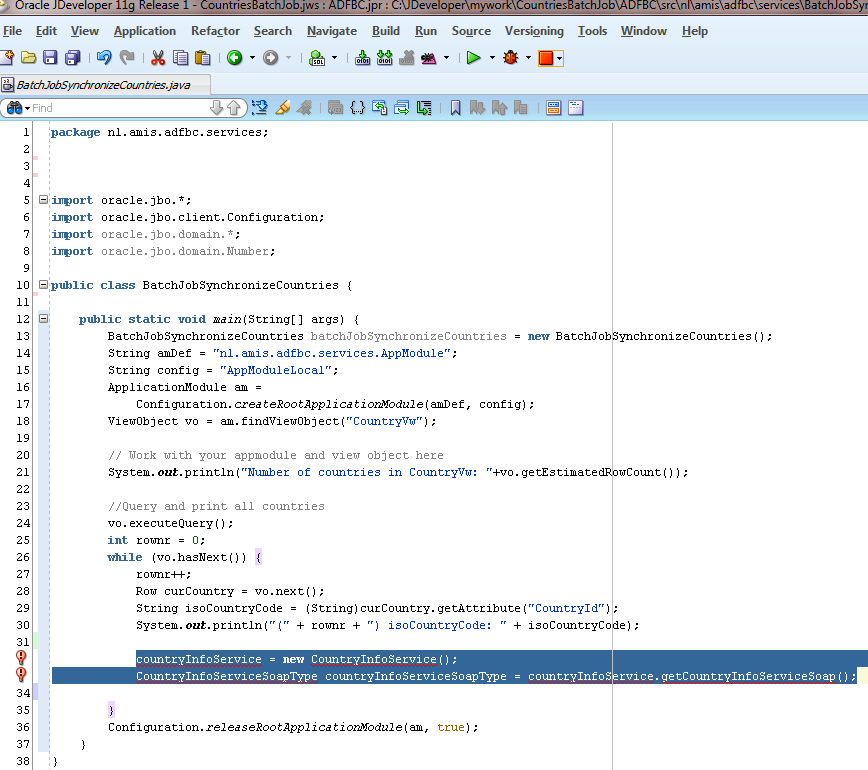The height and width of the screenshot is (770, 868).
Task: Click the error marker on line 32
Action: click(x=21, y=658)
